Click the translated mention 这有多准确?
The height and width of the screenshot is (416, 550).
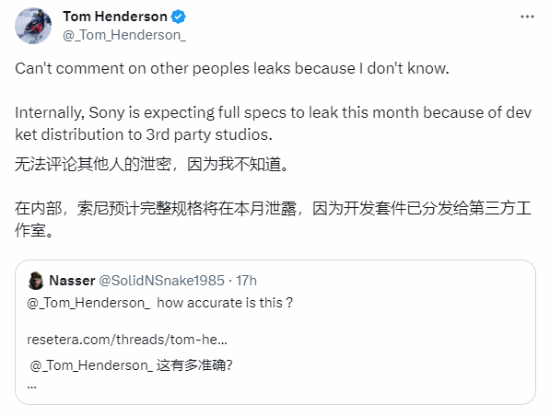(194, 365)
